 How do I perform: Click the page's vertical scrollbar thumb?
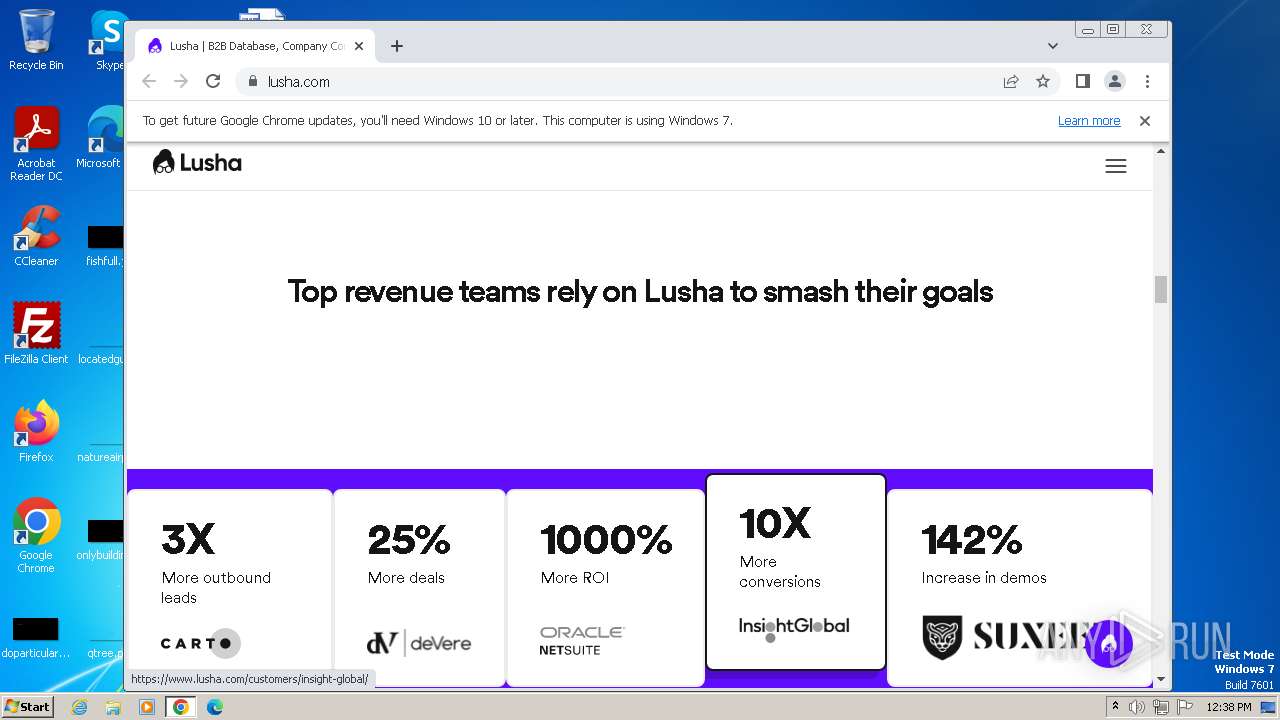pyautogui.click(x=1161, y=289)
